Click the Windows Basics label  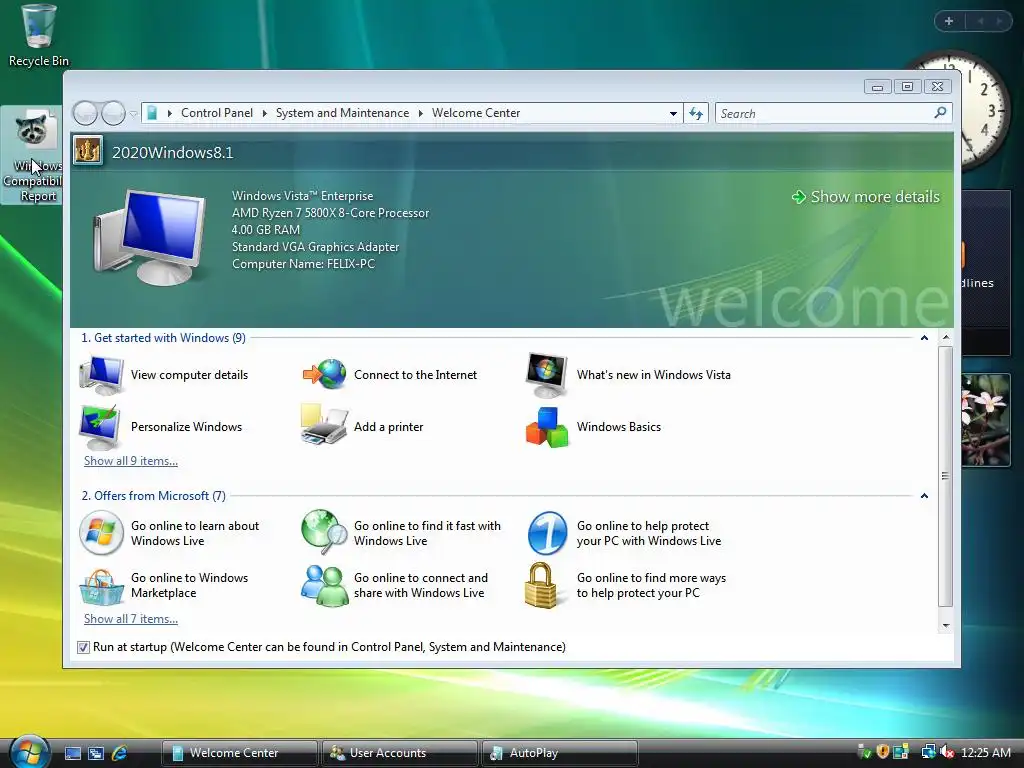(x=618, y=426)
